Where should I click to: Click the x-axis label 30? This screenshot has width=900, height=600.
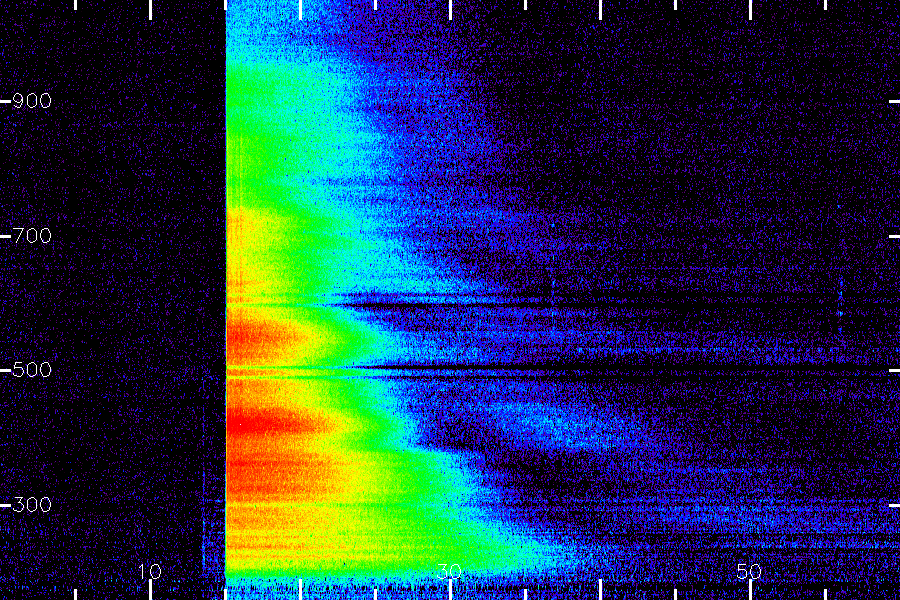click(449, 571)
